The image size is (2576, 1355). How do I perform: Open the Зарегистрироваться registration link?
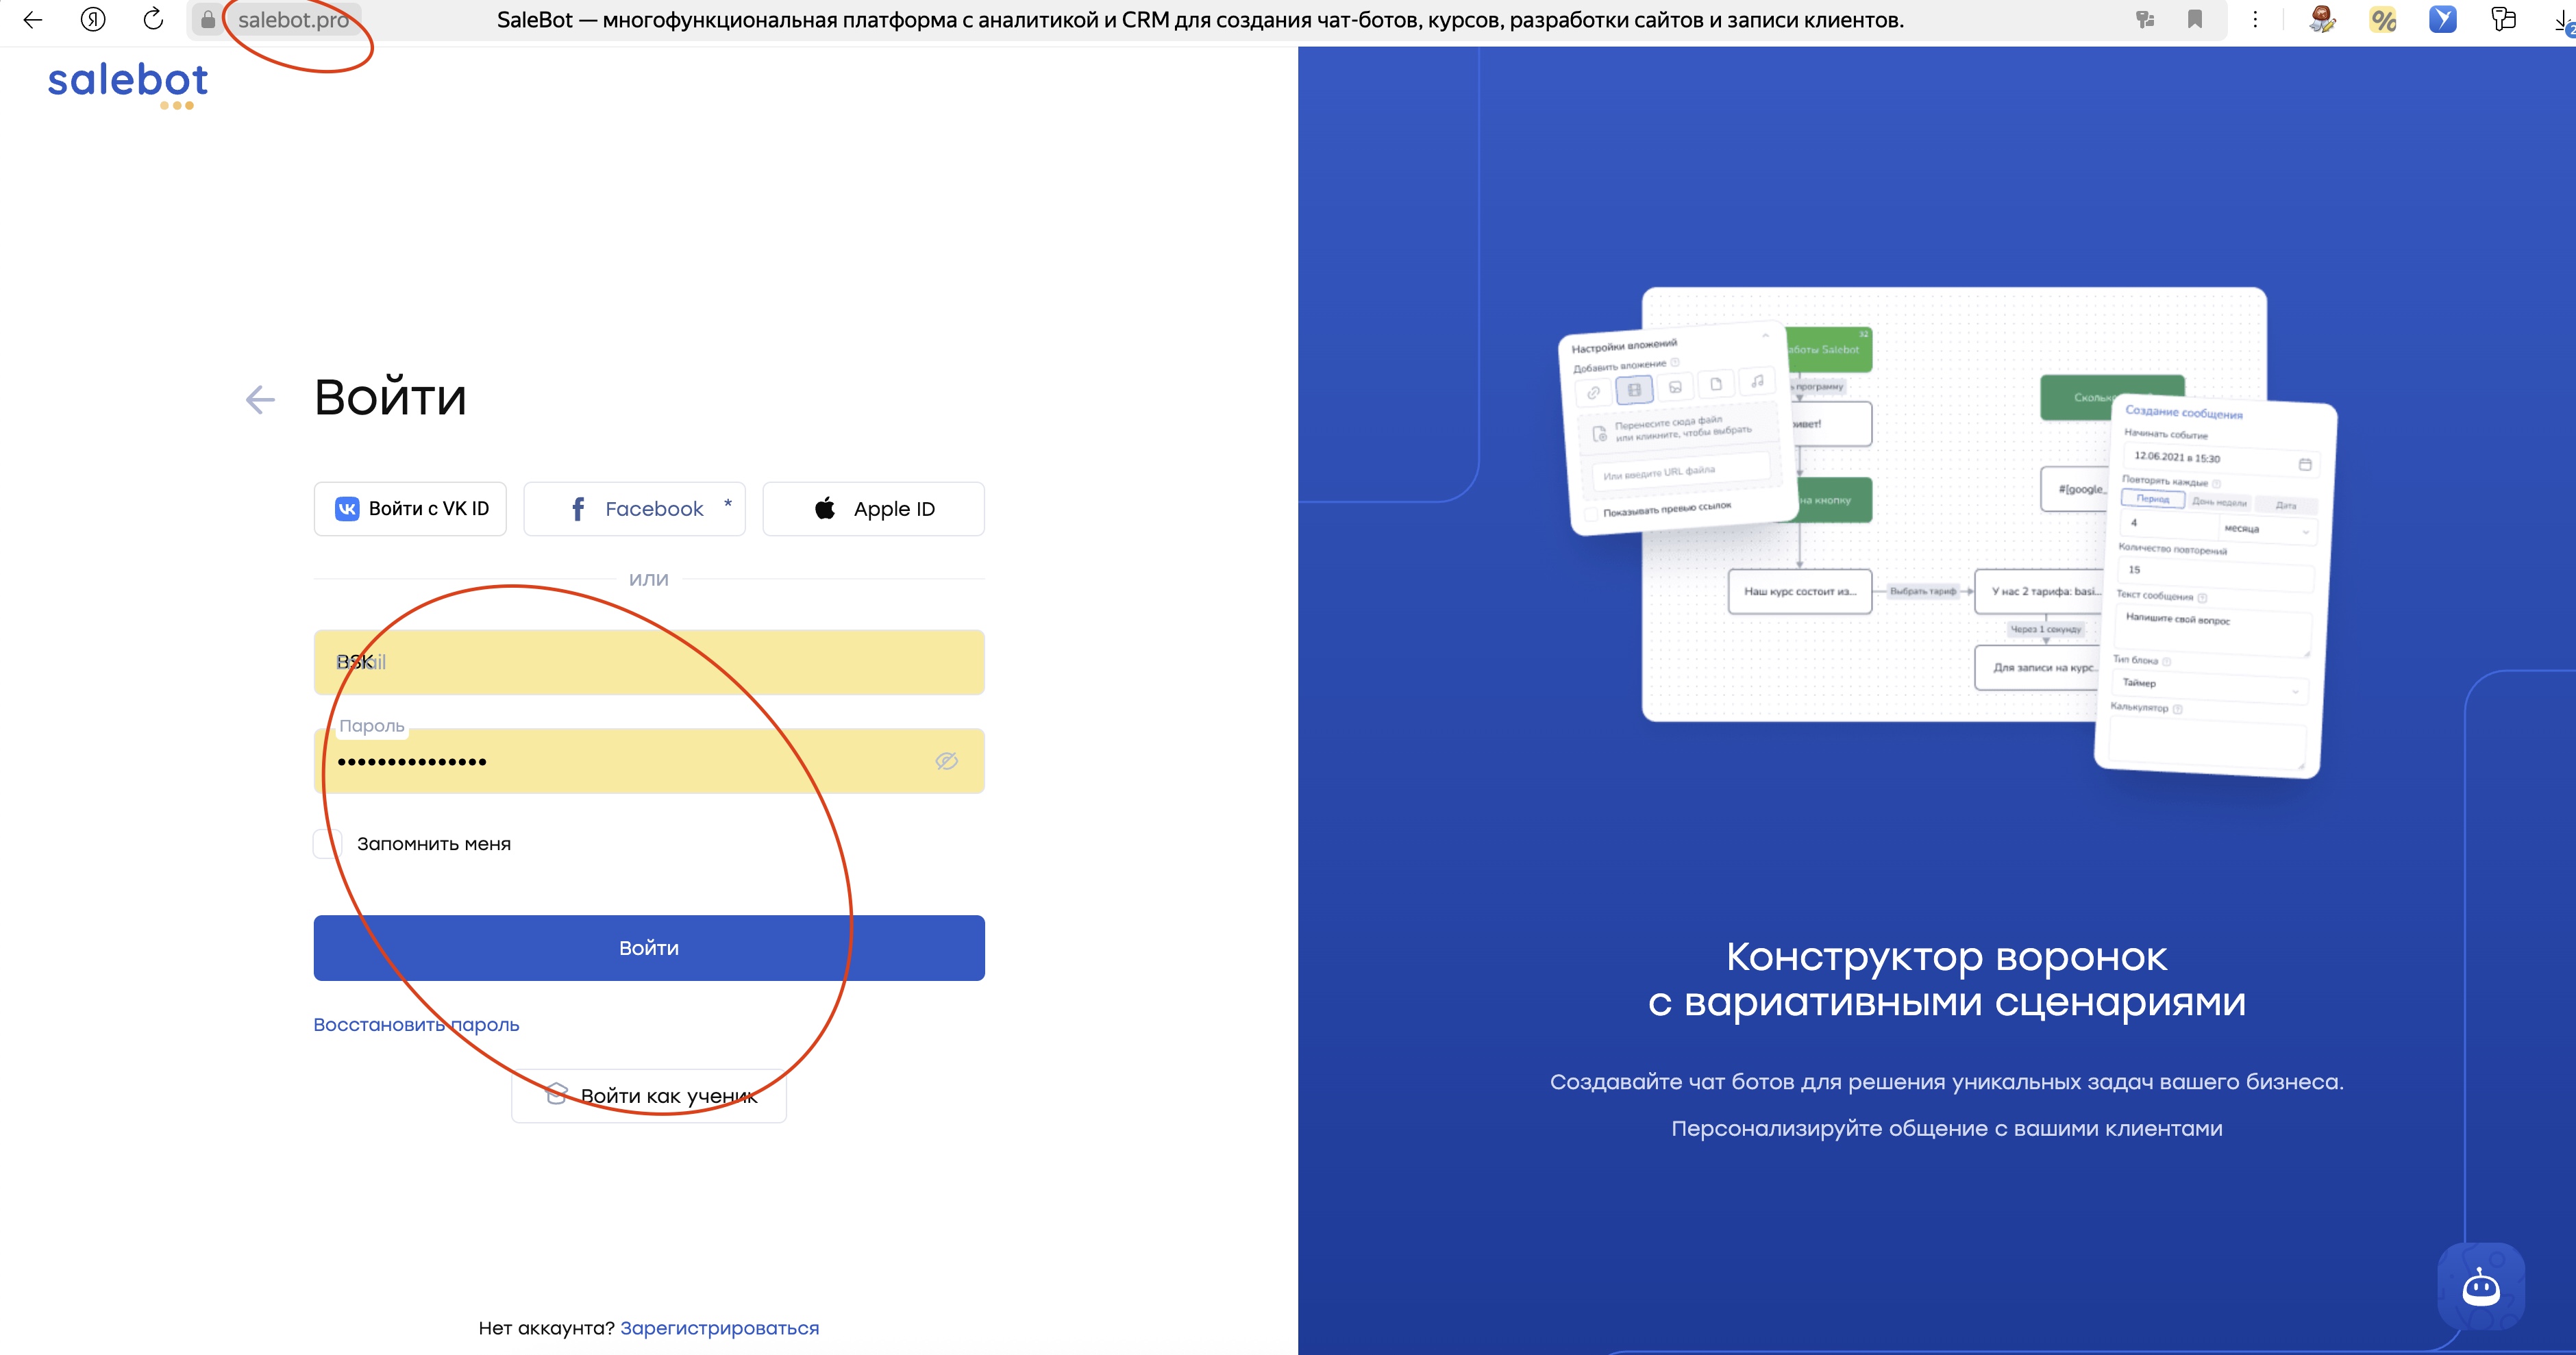tap(719, 1328)
